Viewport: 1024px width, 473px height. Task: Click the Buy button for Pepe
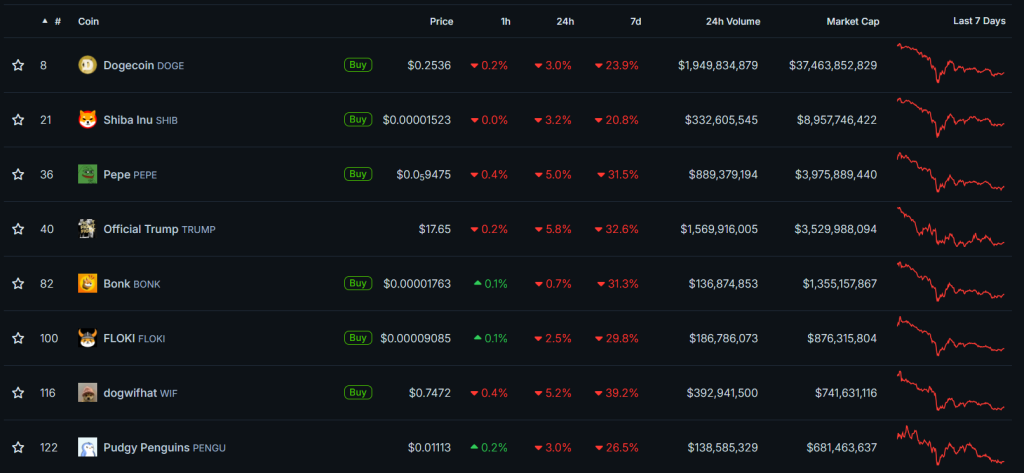click(358, 174)
